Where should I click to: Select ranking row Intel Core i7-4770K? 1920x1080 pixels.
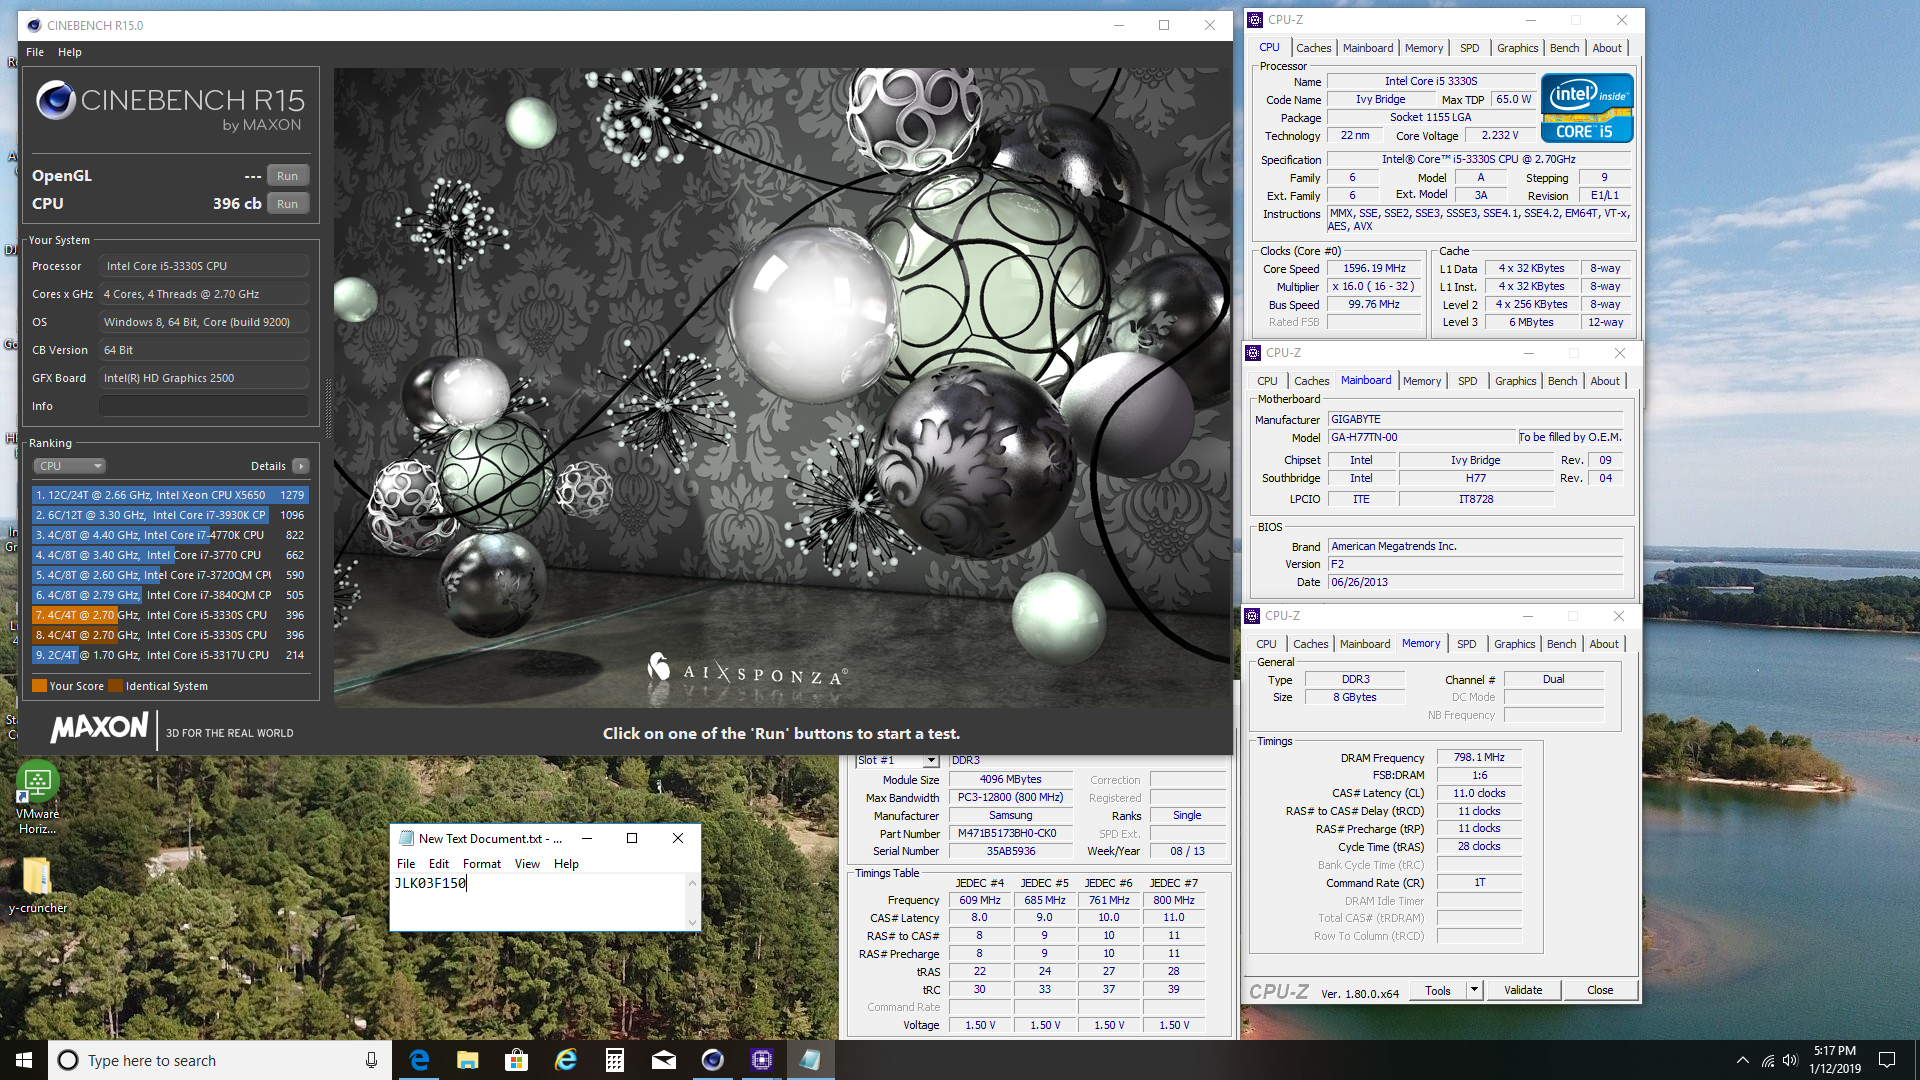(170, 535)
